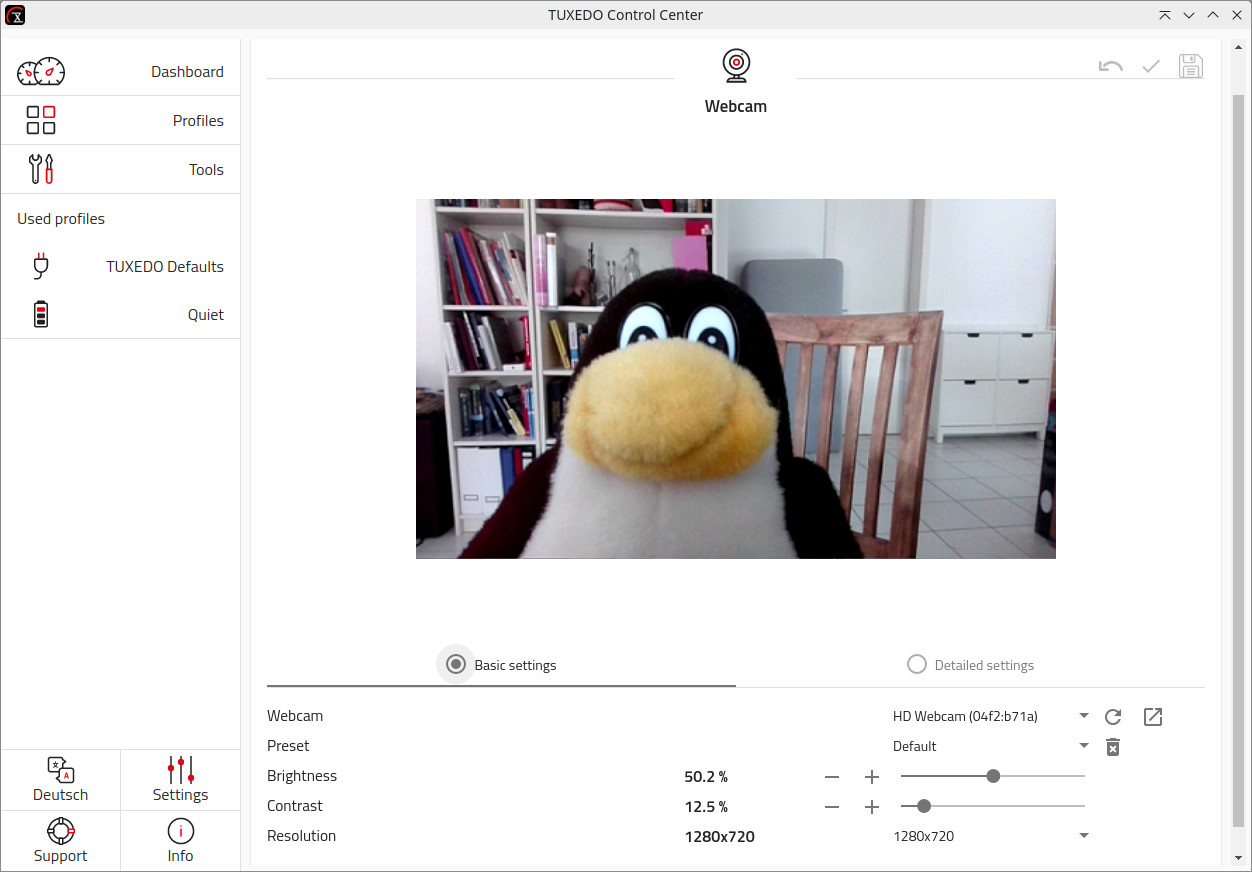The width and height of the screenshot is (1252, 872).
Task: Click the Settings button label
Action: point(181,795)
